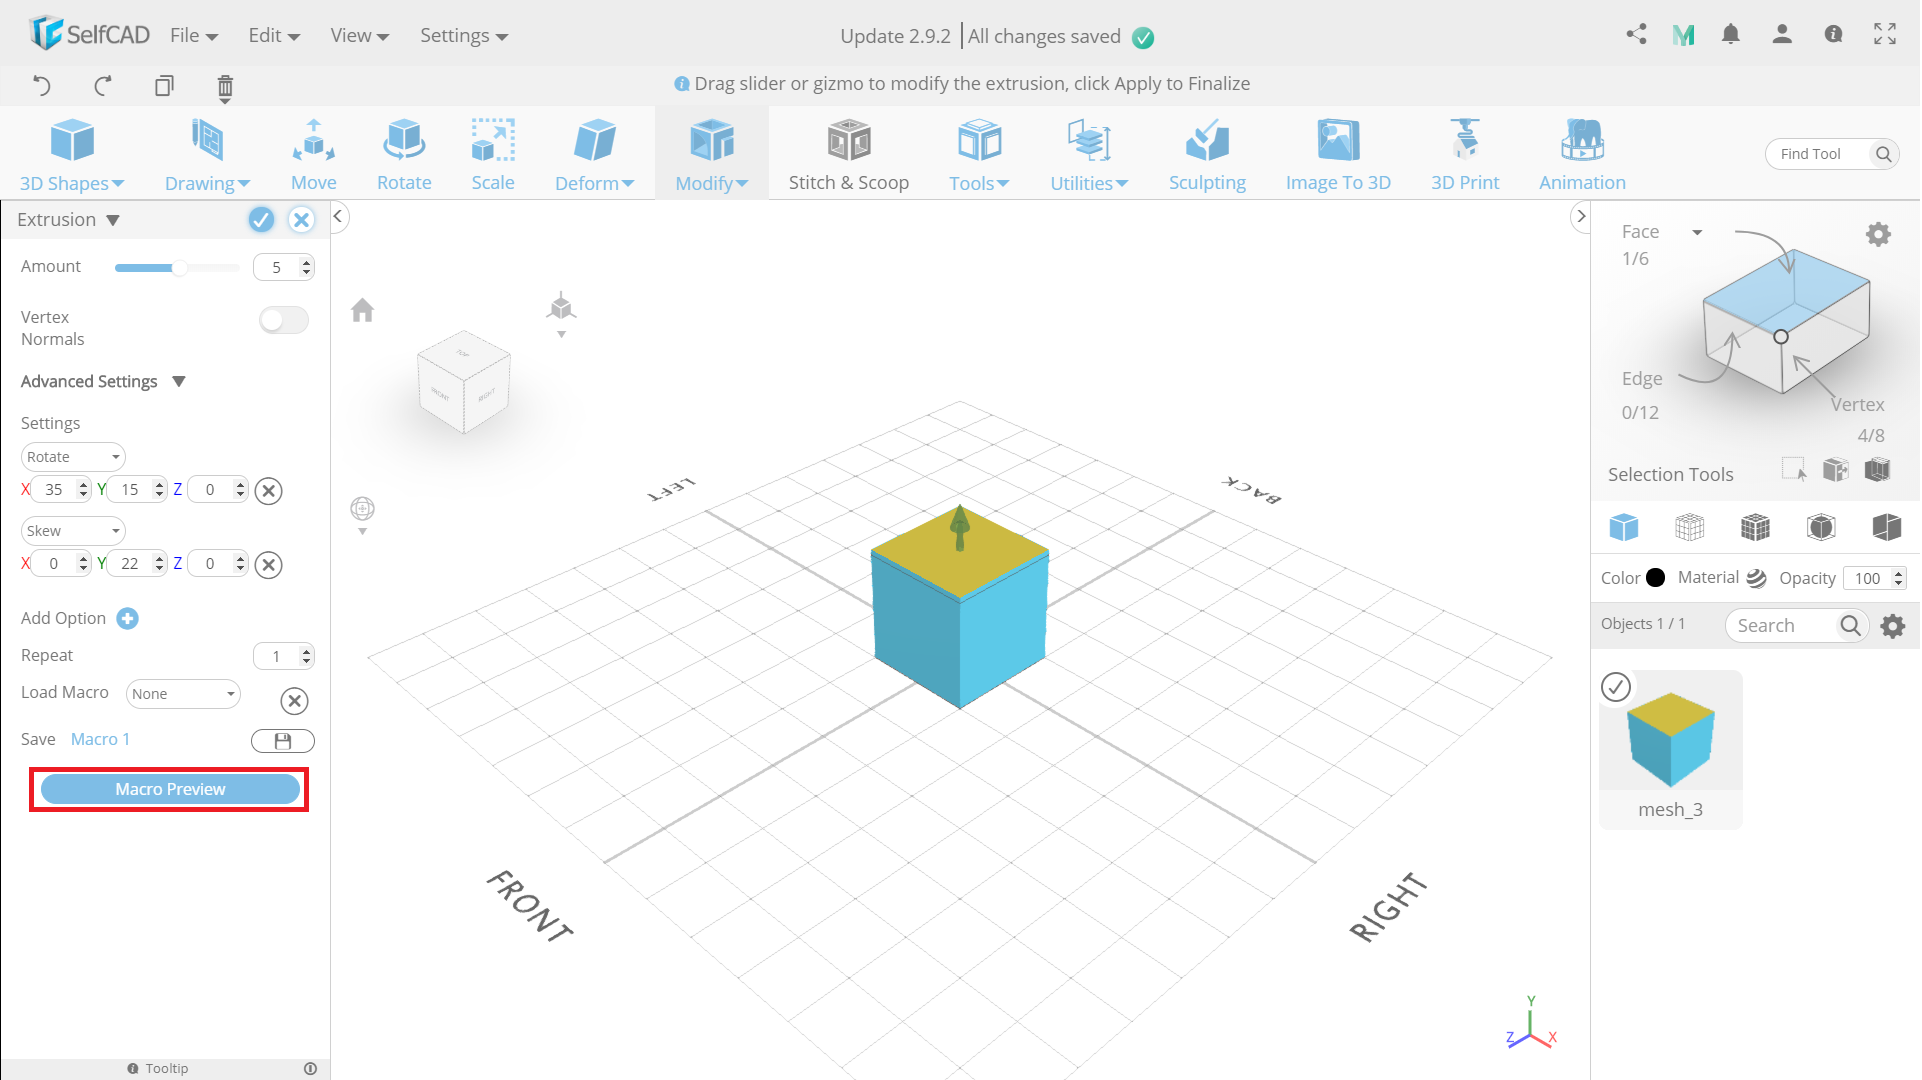Click the Copy objects icon
The image size is (1922, 1080).
pos(164,86)
